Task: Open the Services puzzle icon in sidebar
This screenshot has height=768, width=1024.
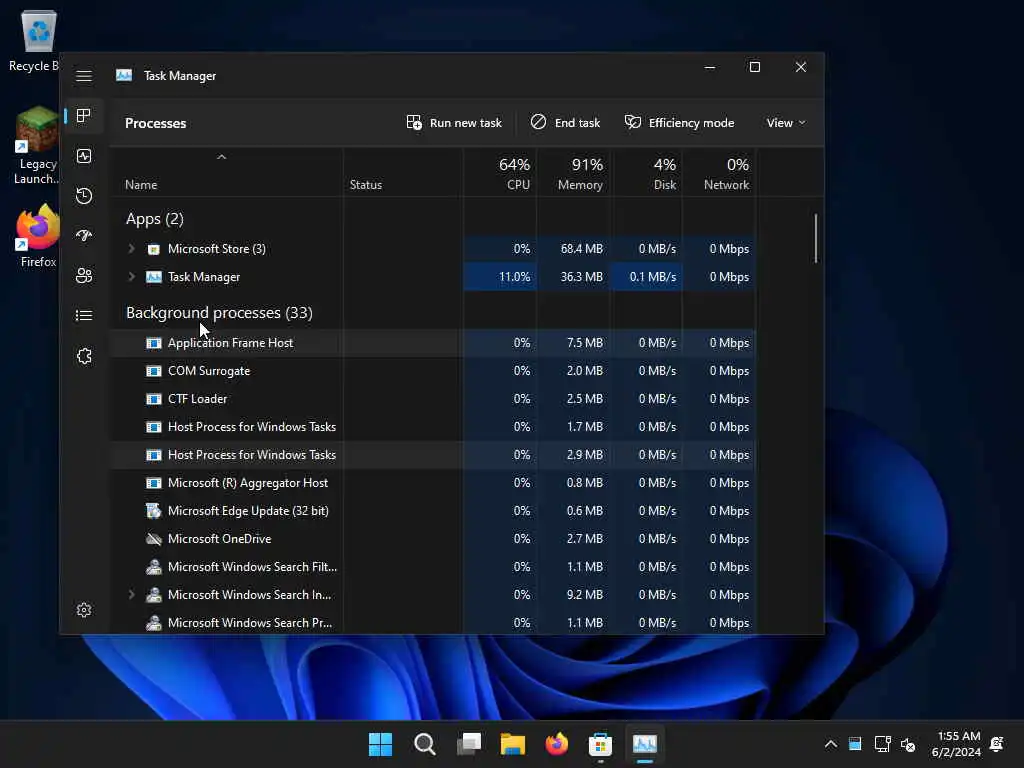Action: click(x=84, y=356)
